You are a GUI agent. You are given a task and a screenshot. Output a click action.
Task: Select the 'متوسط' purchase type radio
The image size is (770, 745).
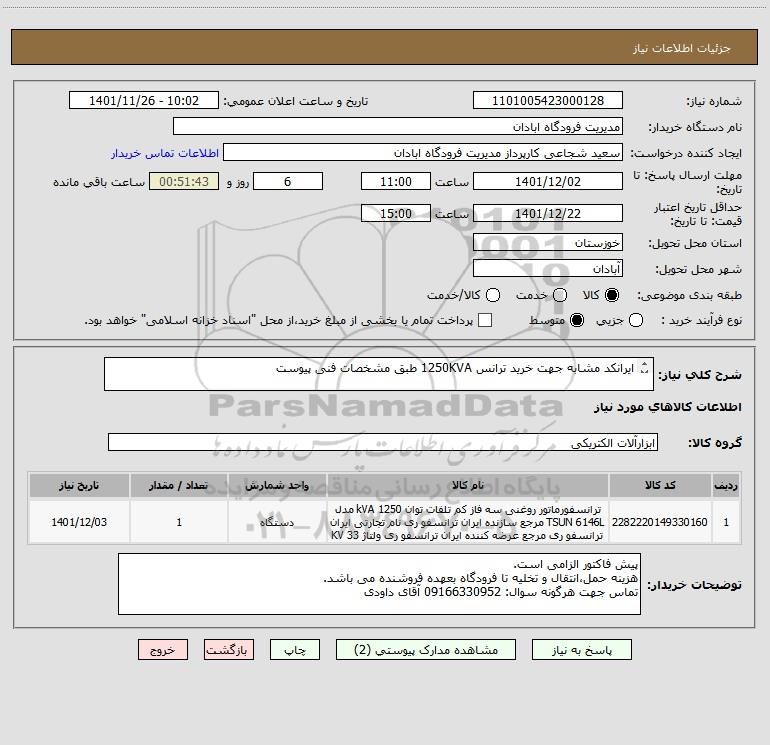click(577, 320)
